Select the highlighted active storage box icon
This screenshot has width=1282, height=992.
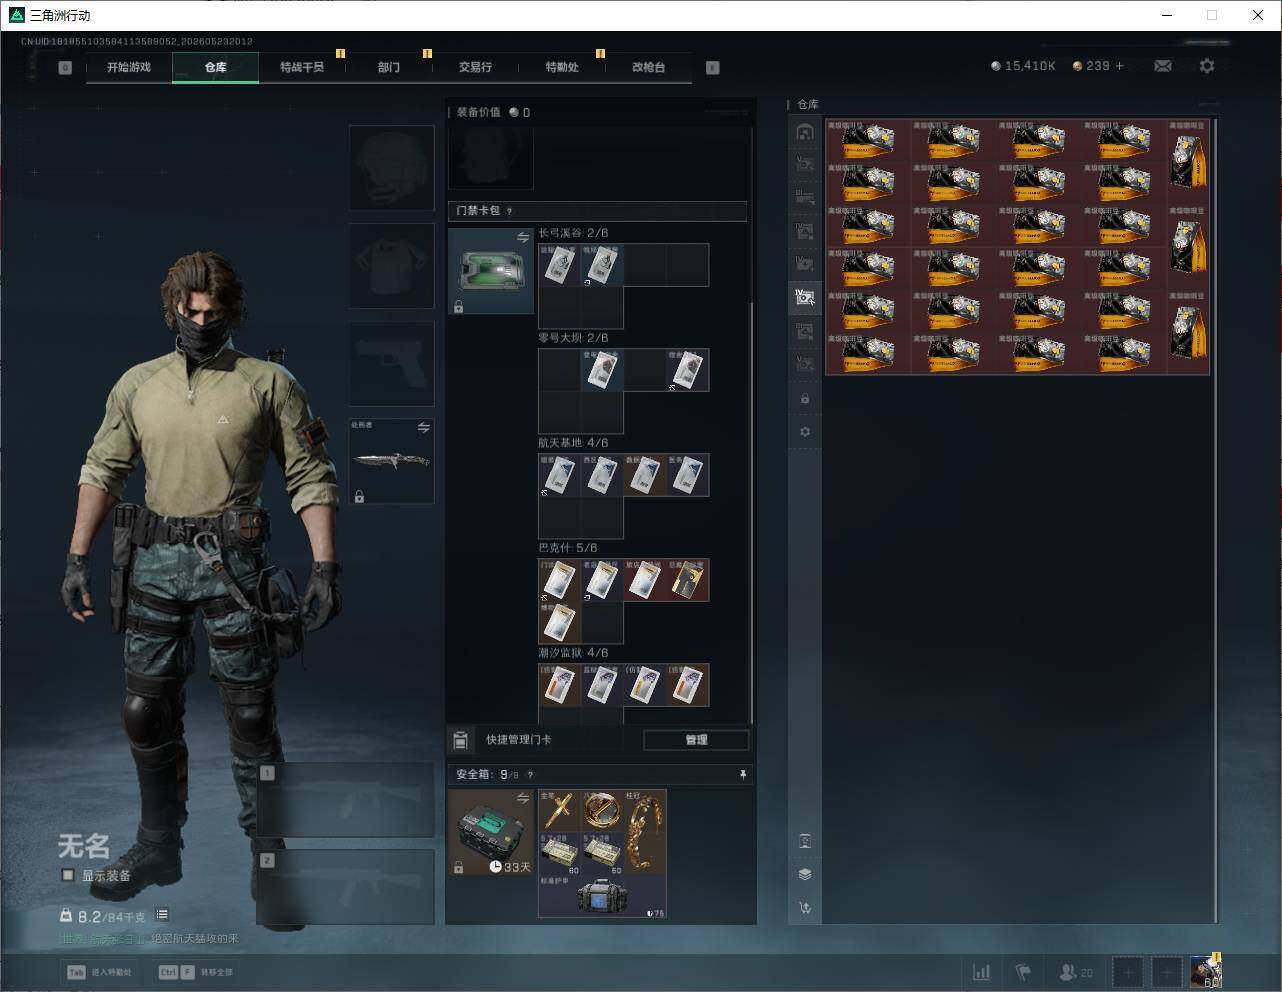coord(805,296)
